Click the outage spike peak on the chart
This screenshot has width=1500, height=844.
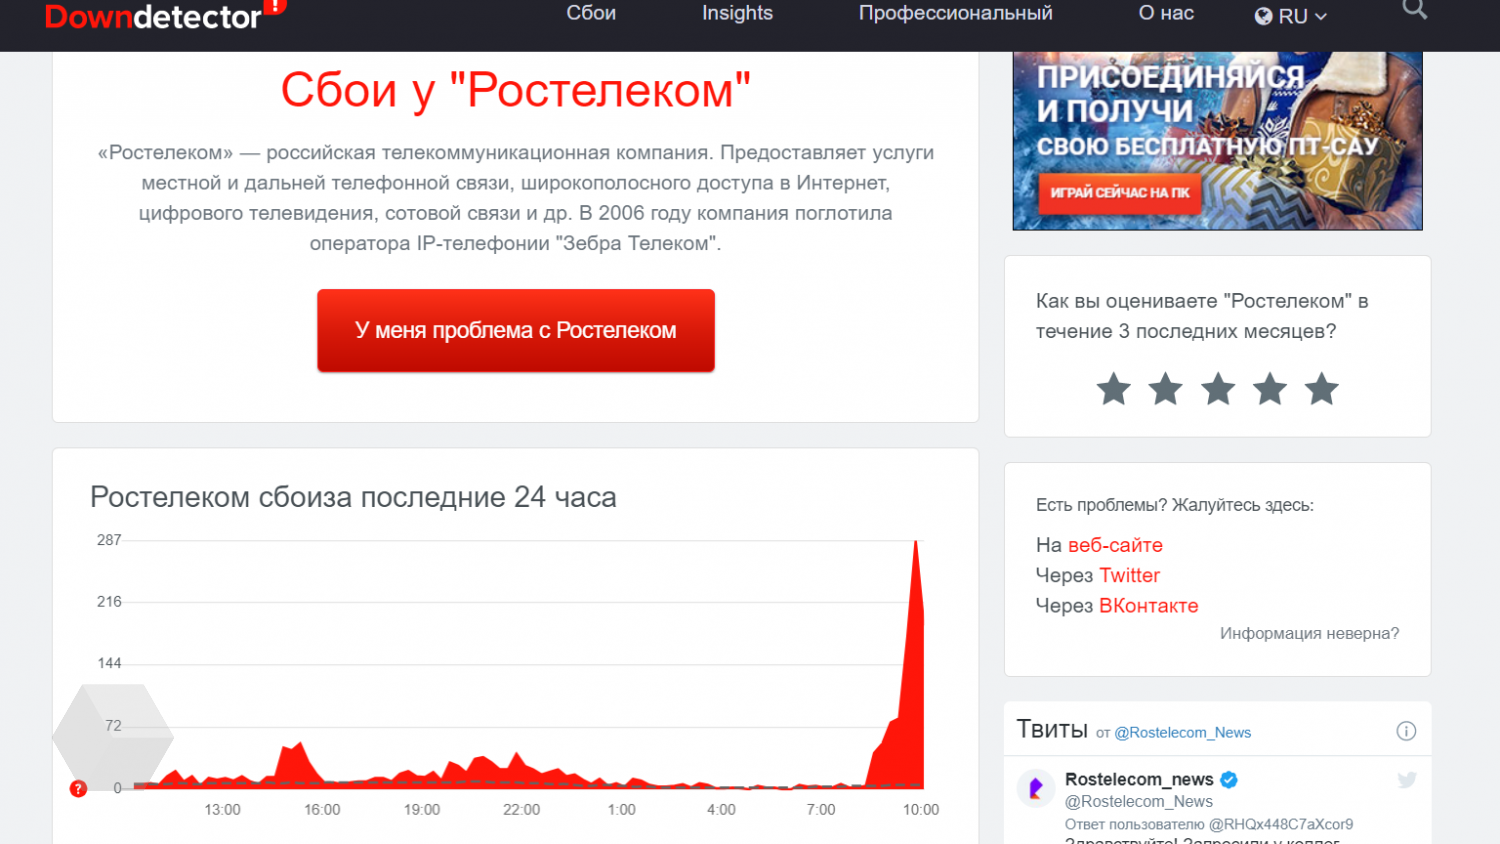916,543
